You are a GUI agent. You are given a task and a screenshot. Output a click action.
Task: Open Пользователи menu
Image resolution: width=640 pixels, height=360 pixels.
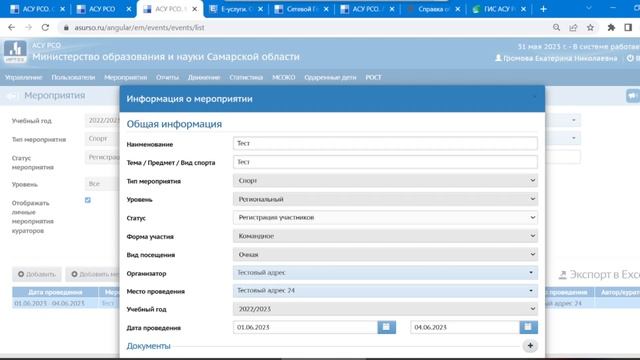73,77
